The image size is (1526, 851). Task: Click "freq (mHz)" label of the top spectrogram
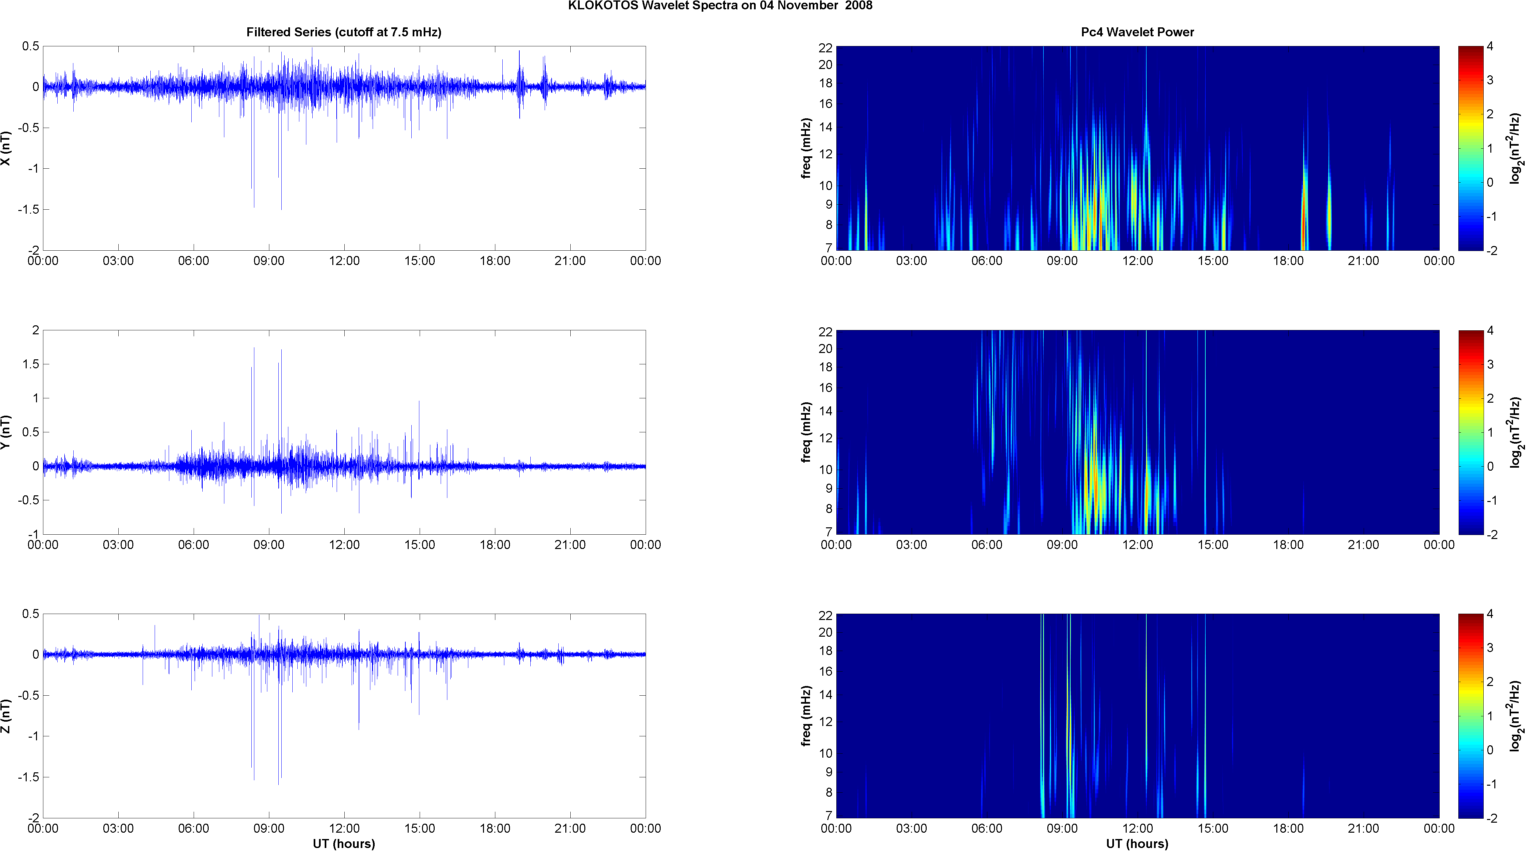coord(806,148)
